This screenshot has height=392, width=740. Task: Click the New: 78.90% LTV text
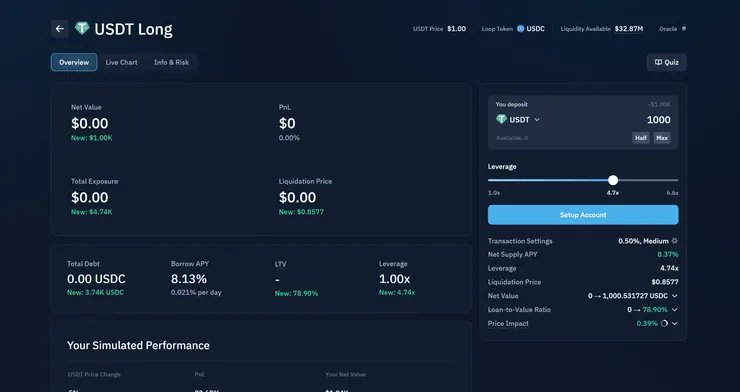tap(296, 293)
